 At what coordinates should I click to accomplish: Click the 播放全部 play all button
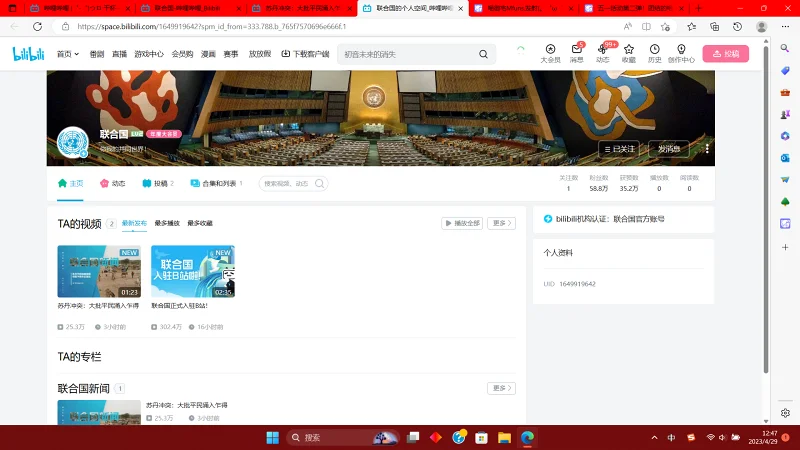point(462,223)
